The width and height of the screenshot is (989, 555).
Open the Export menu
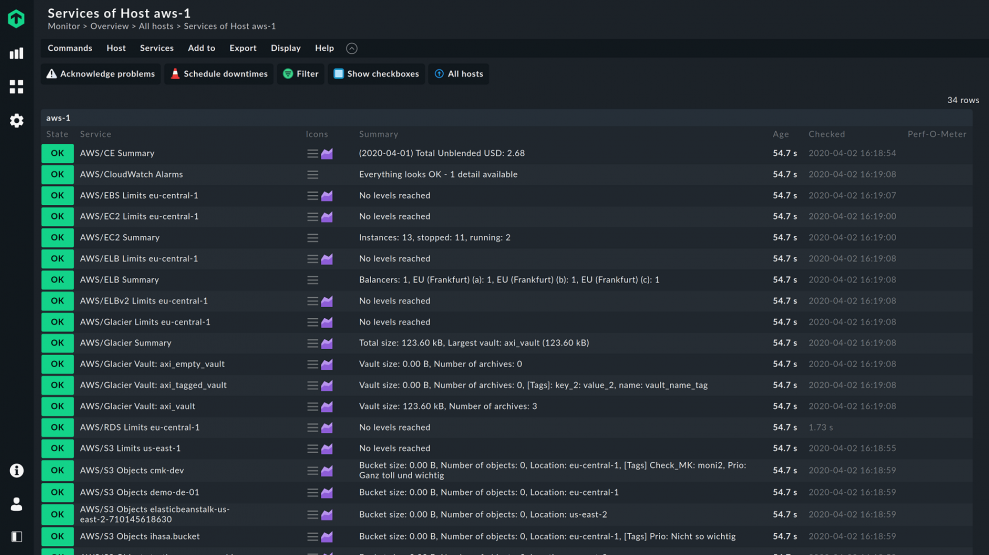(x=243, y=48)
